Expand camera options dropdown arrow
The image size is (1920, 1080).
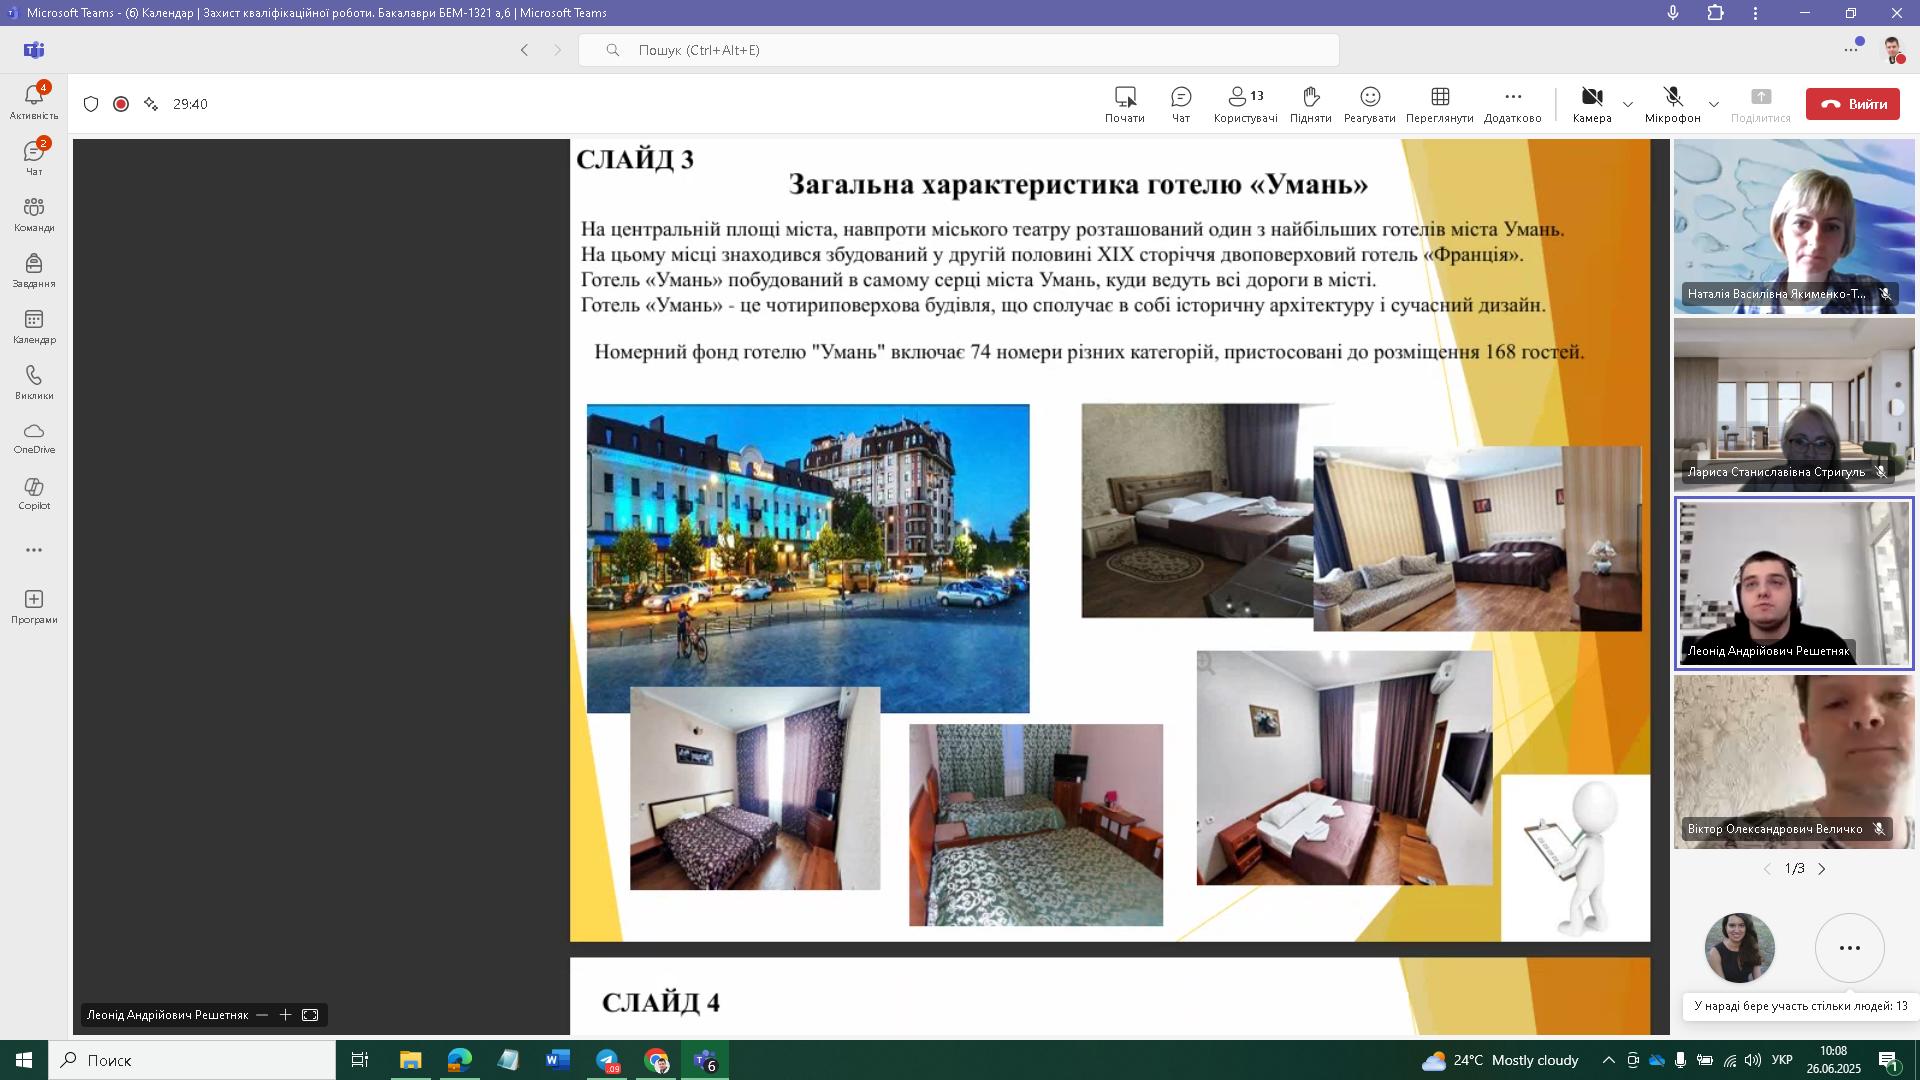click(x=1628, y=104)
